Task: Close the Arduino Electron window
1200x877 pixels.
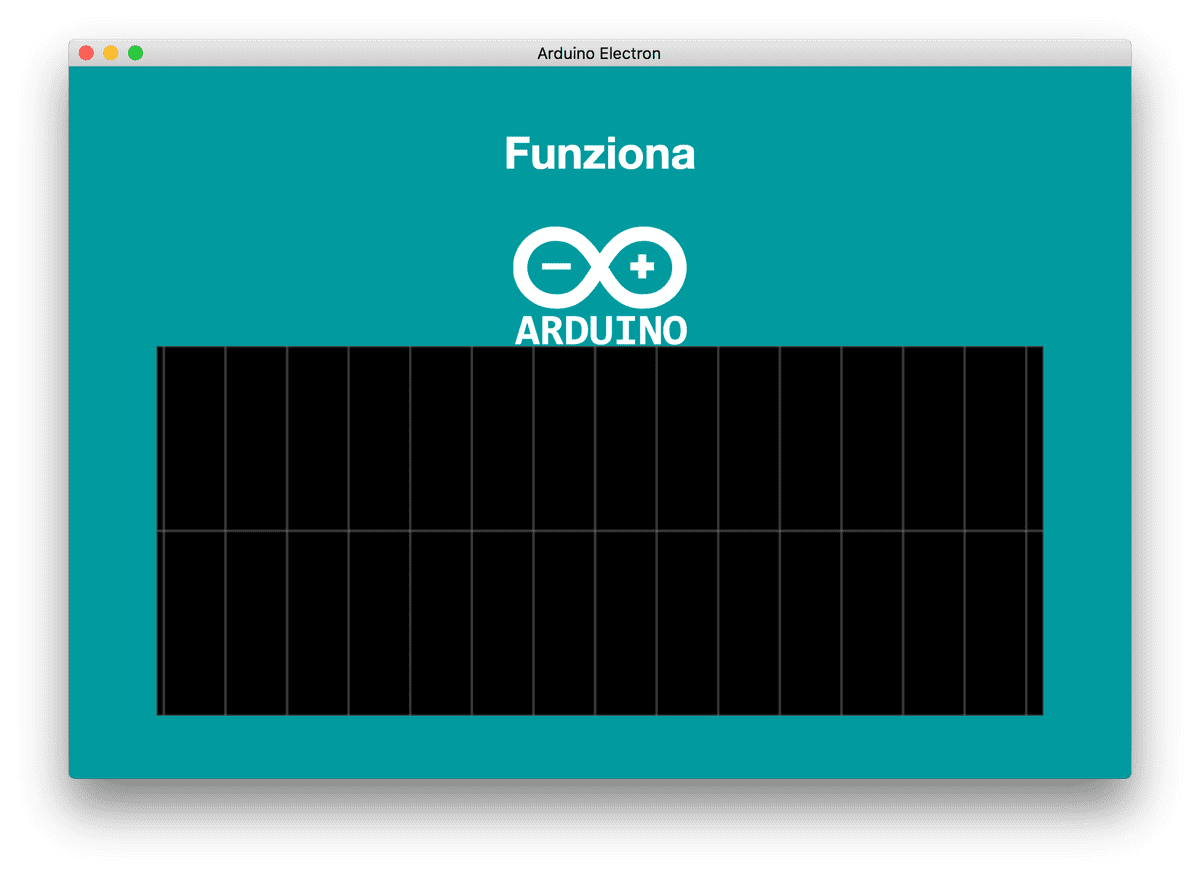Action: (87, 53)
